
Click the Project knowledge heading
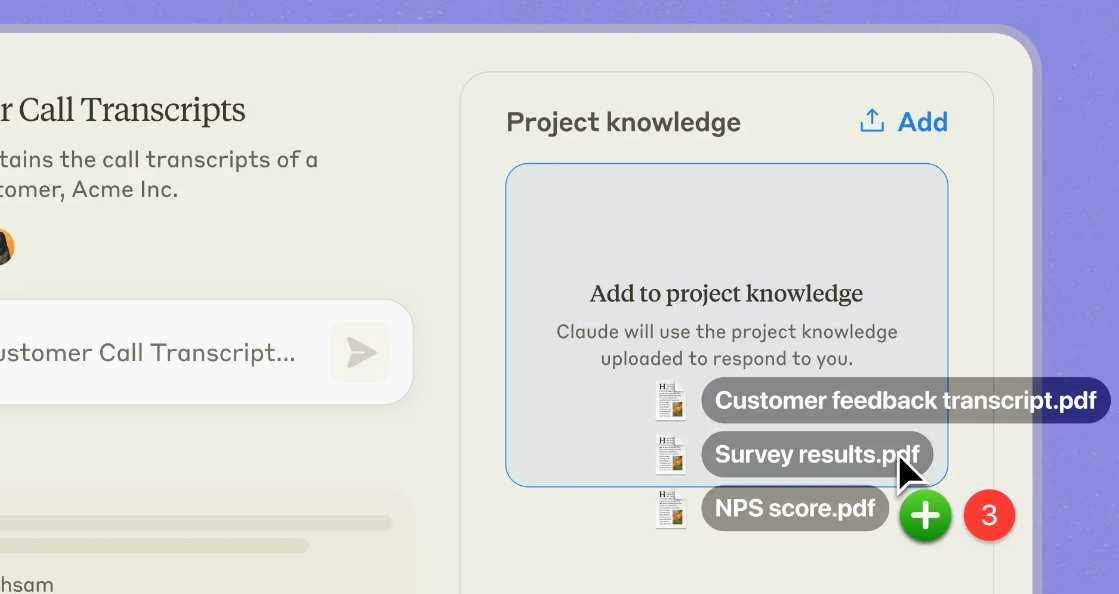[624, 122]
